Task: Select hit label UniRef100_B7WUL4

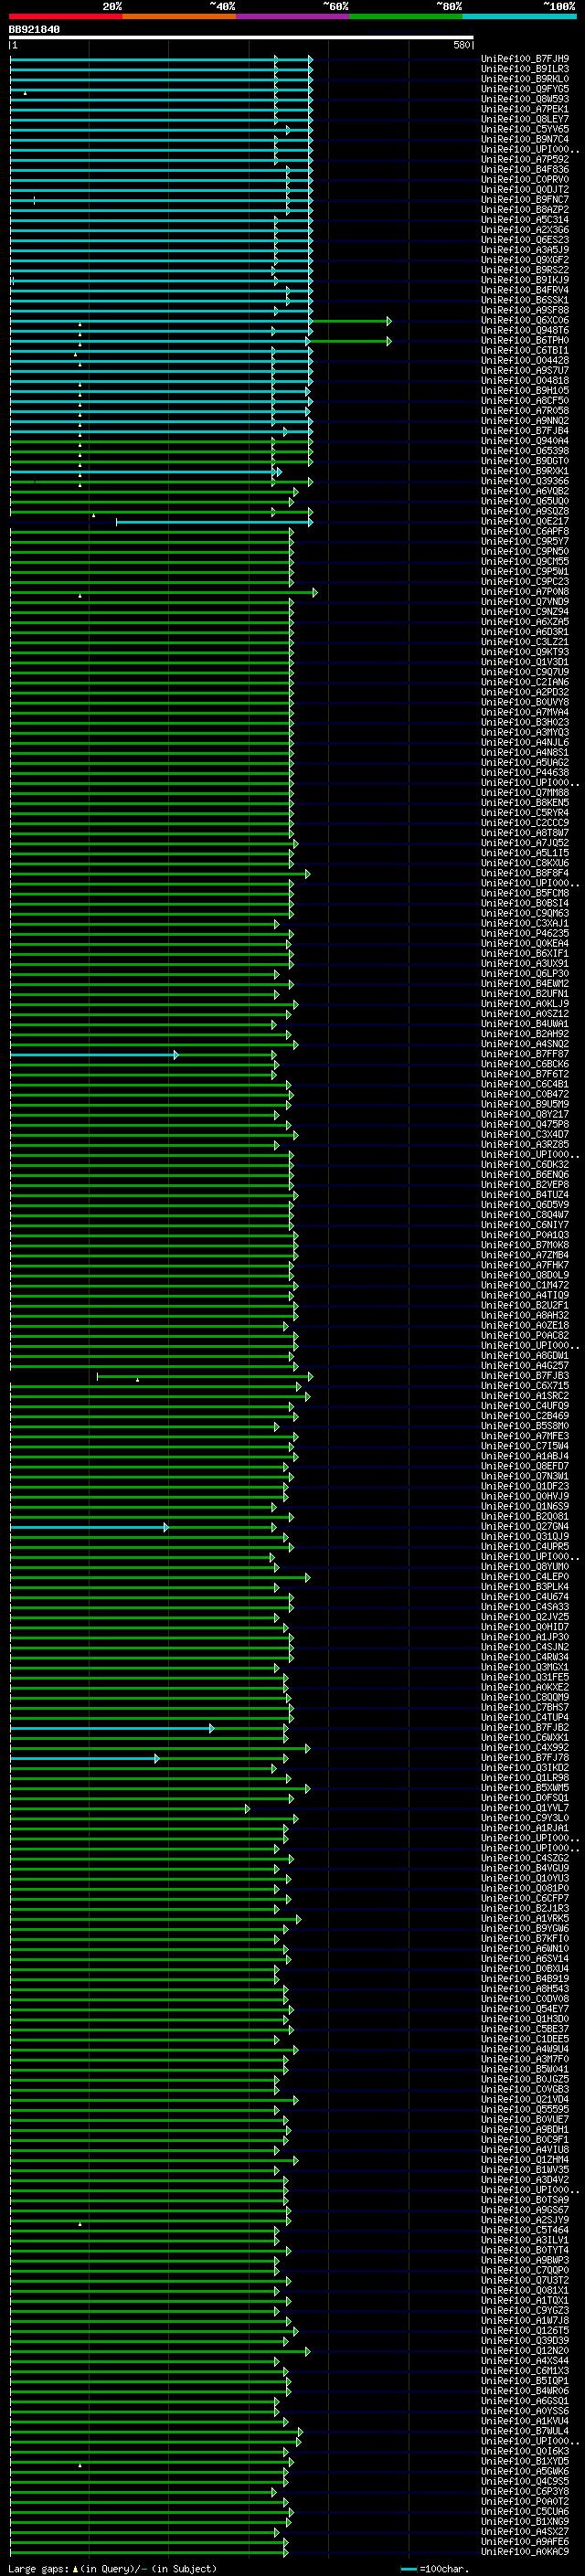Action: point(525,2431)
